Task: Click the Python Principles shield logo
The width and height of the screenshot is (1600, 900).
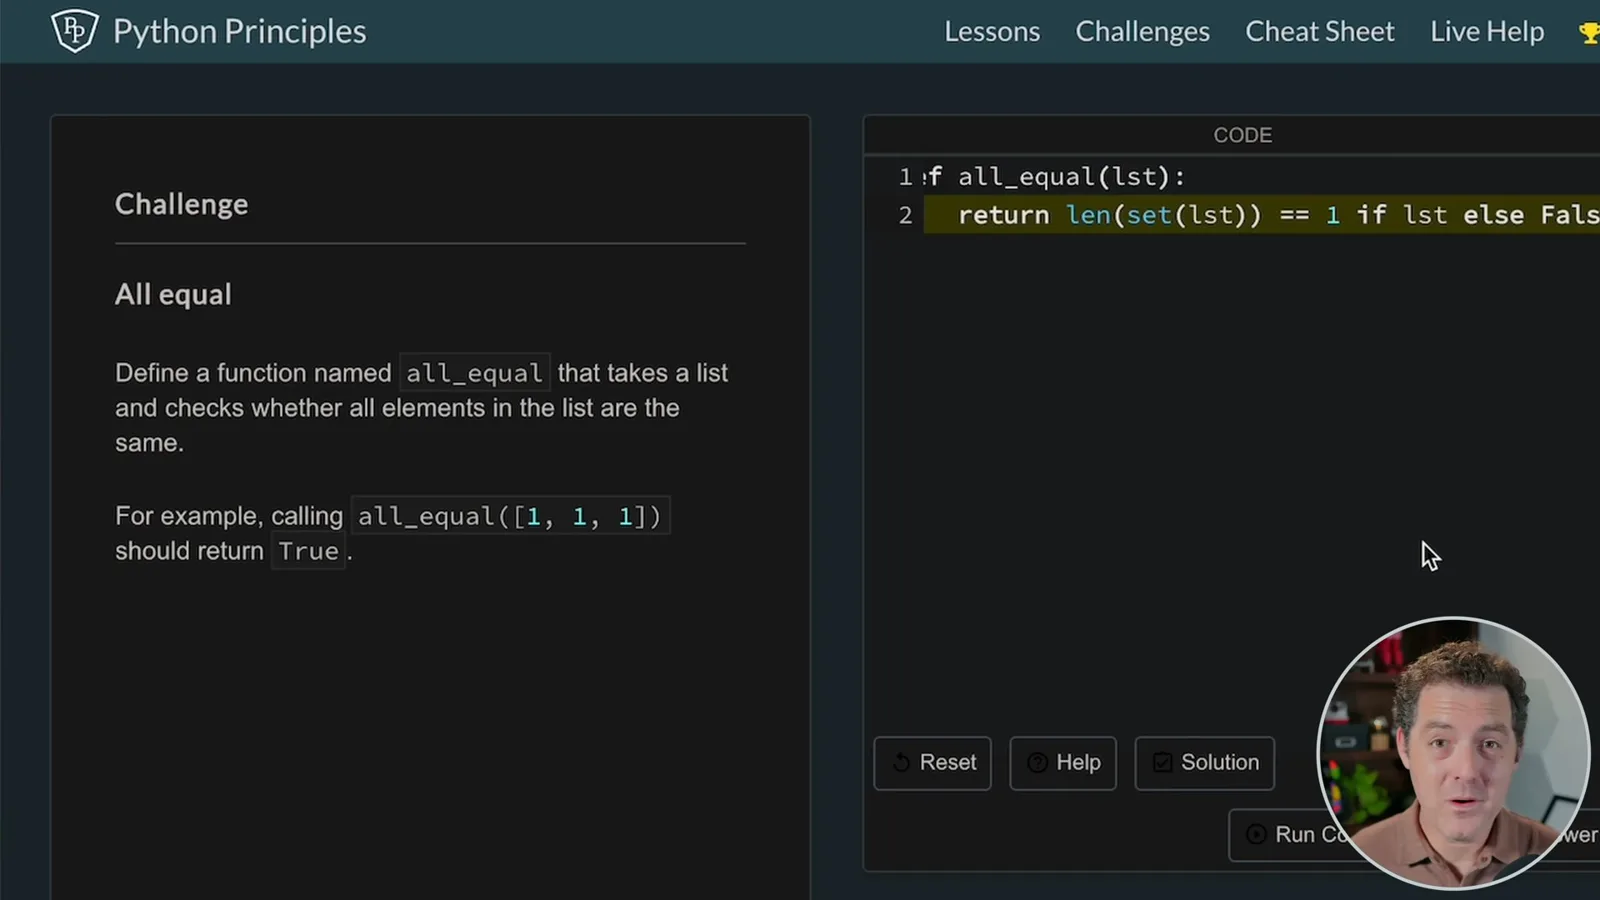Action: 74,31
